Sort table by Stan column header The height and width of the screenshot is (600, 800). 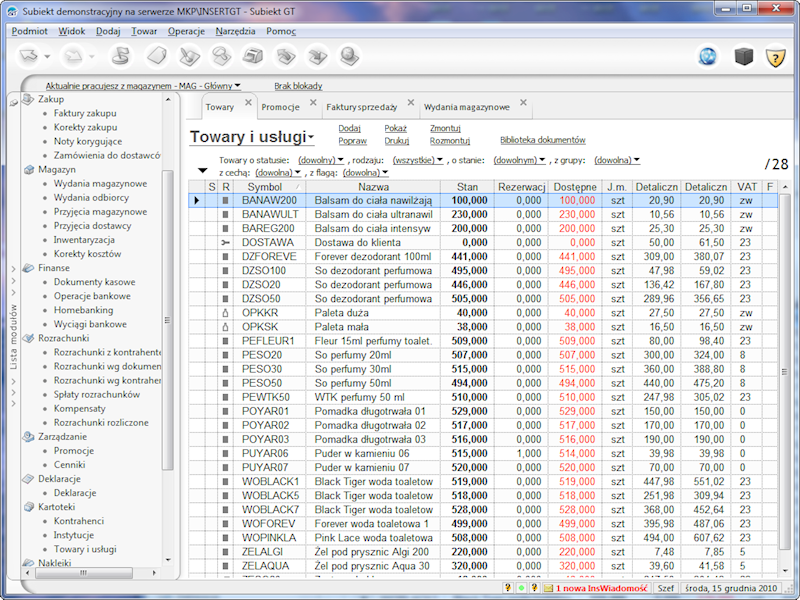coord(467,187)
